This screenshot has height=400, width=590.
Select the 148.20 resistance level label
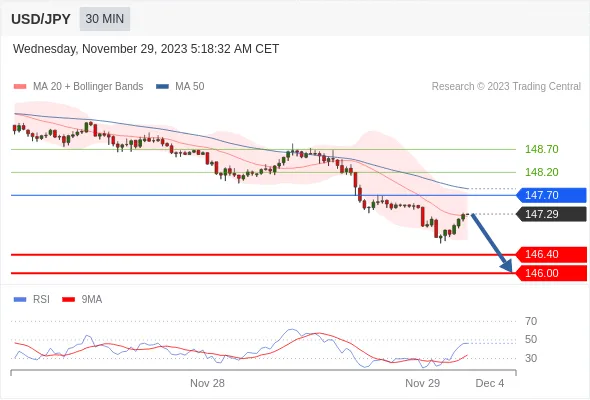(x=541, y=172)
